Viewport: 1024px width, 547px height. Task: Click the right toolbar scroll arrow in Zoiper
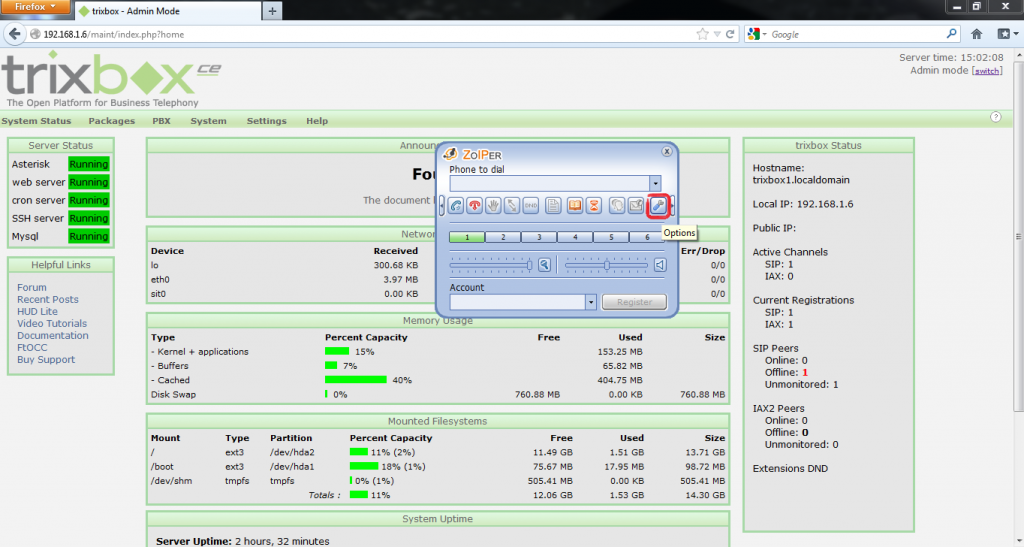(x=673, y=206)
